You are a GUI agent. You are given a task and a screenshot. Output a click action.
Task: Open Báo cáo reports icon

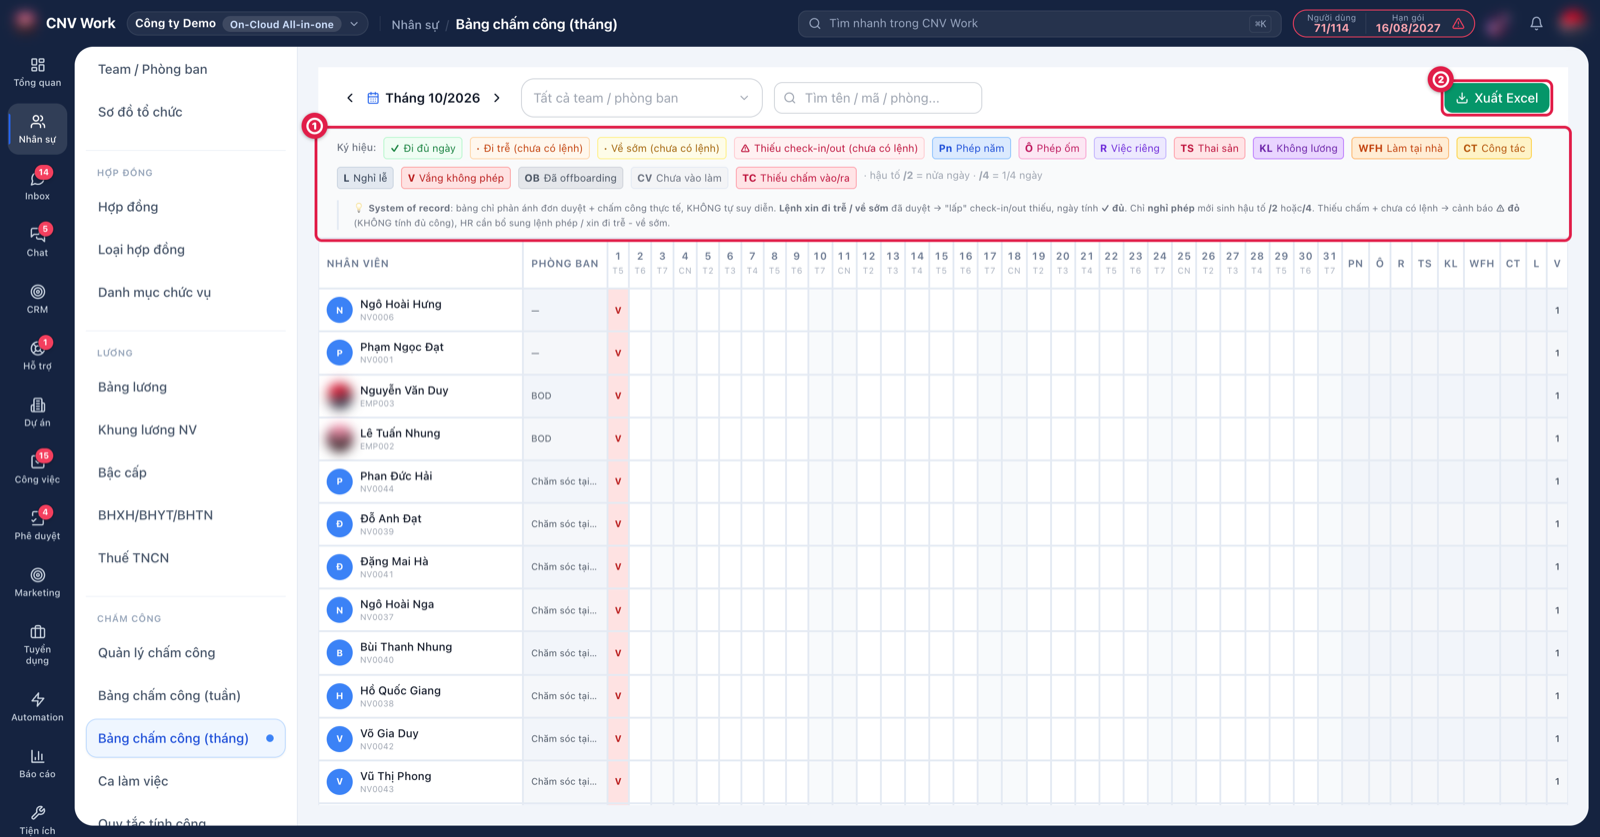point(37,764)
